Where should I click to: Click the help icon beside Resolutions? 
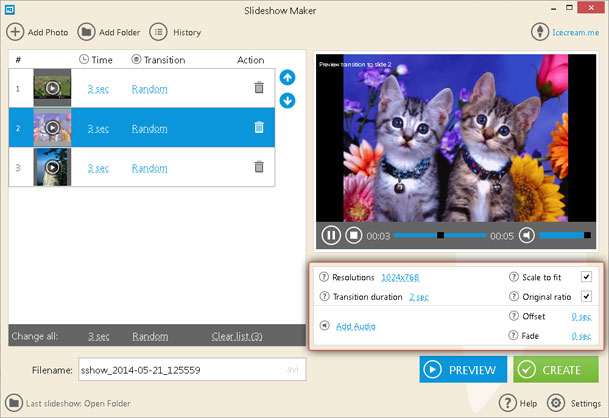(x=324, y=277)
